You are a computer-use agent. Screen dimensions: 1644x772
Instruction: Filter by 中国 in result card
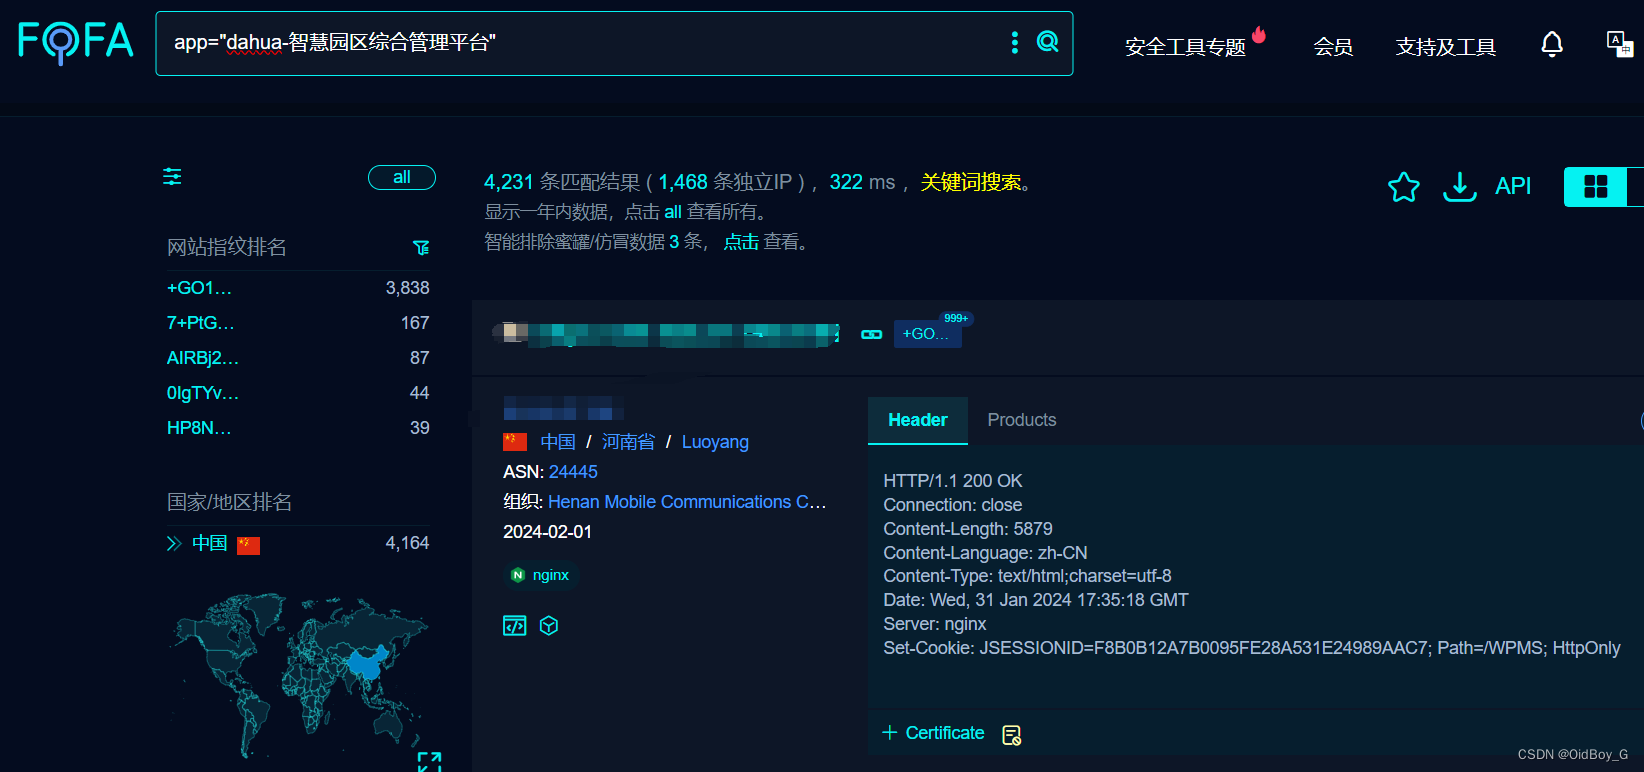(x=558, y=442)
